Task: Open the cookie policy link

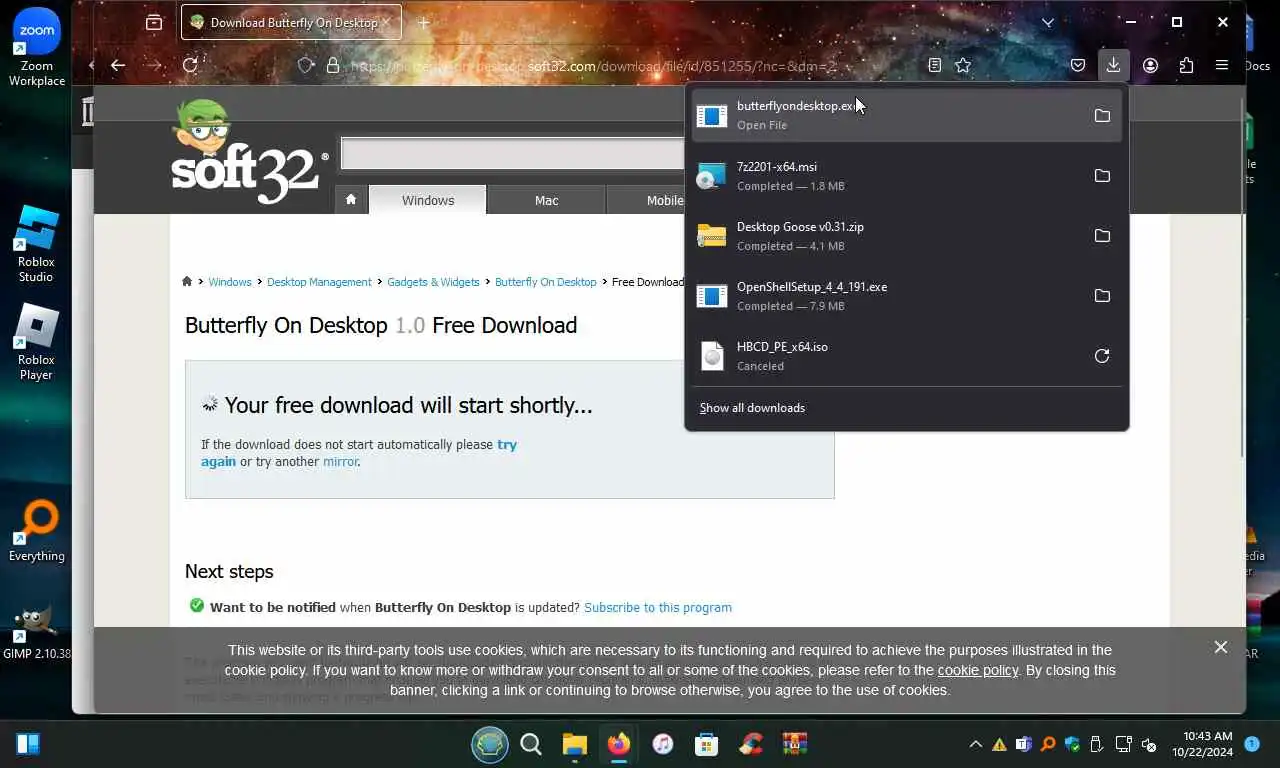Action: (978, 670)
